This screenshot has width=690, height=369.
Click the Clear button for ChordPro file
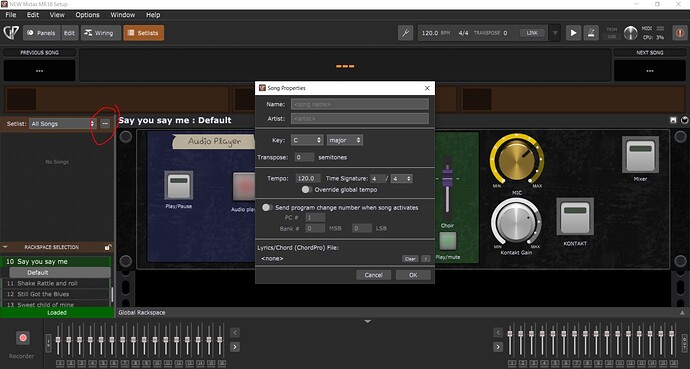pyautogui.click(x=410, y=259)
